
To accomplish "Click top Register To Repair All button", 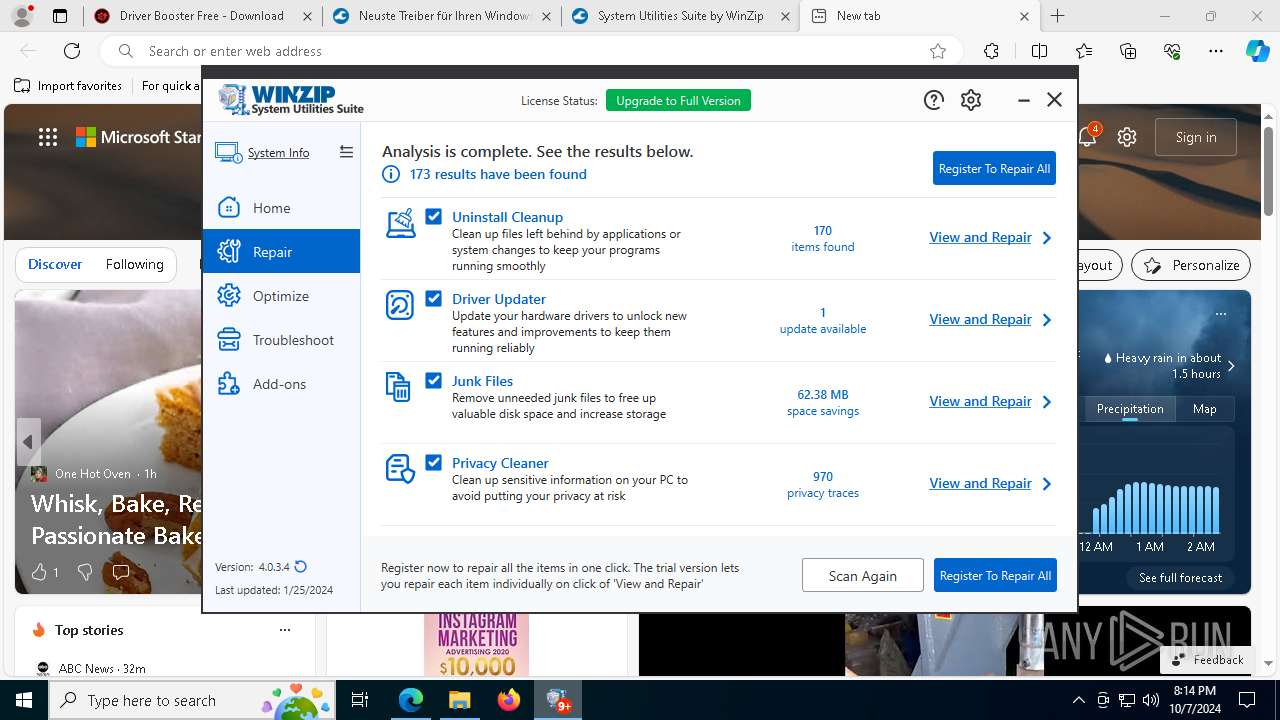I will pos(994,168).
